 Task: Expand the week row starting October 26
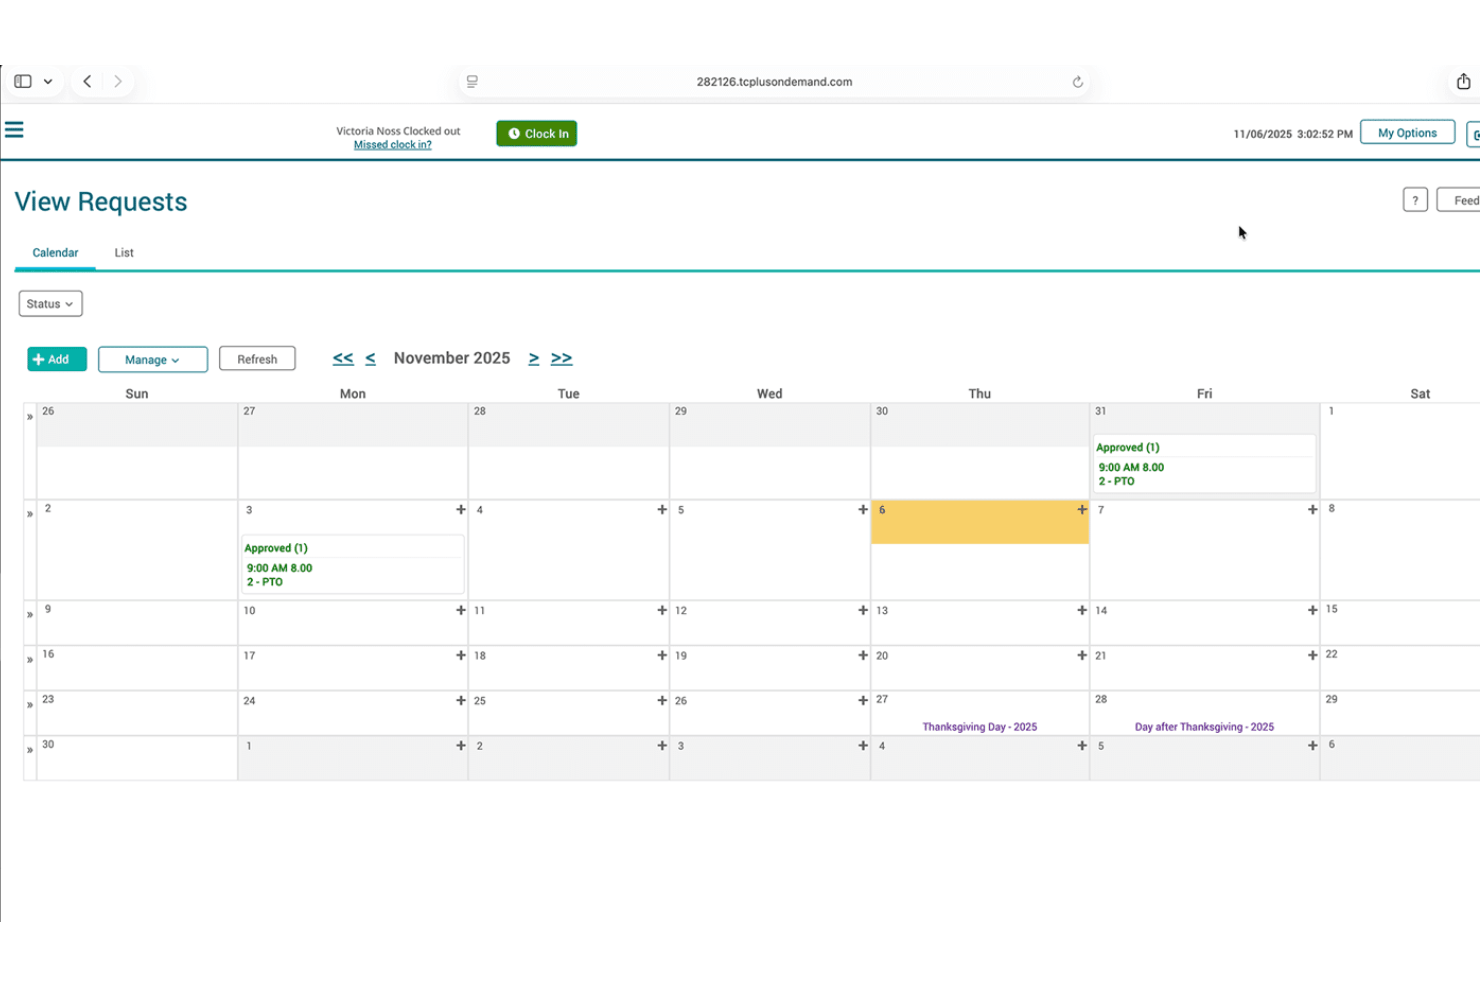[x=30, y=416]
